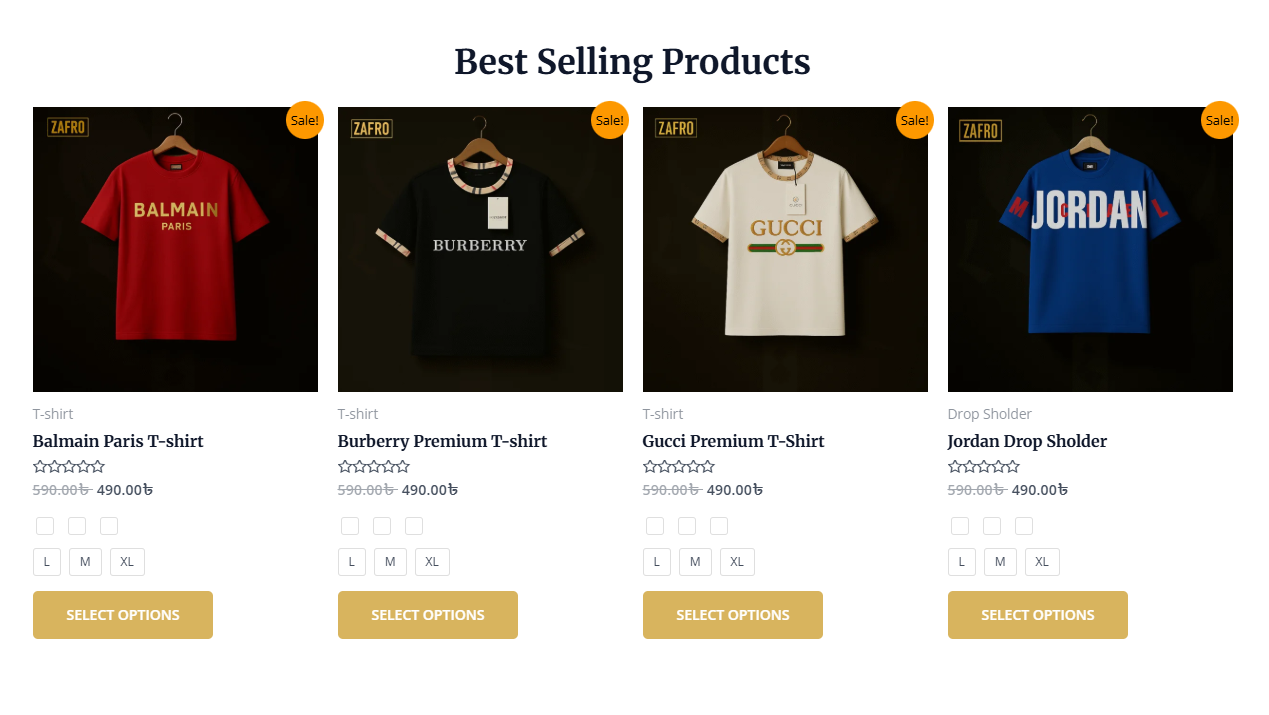Select size L for Balmain Paris T-shirt
This screenshot has width=1269, height=715.
pos(47,562)
